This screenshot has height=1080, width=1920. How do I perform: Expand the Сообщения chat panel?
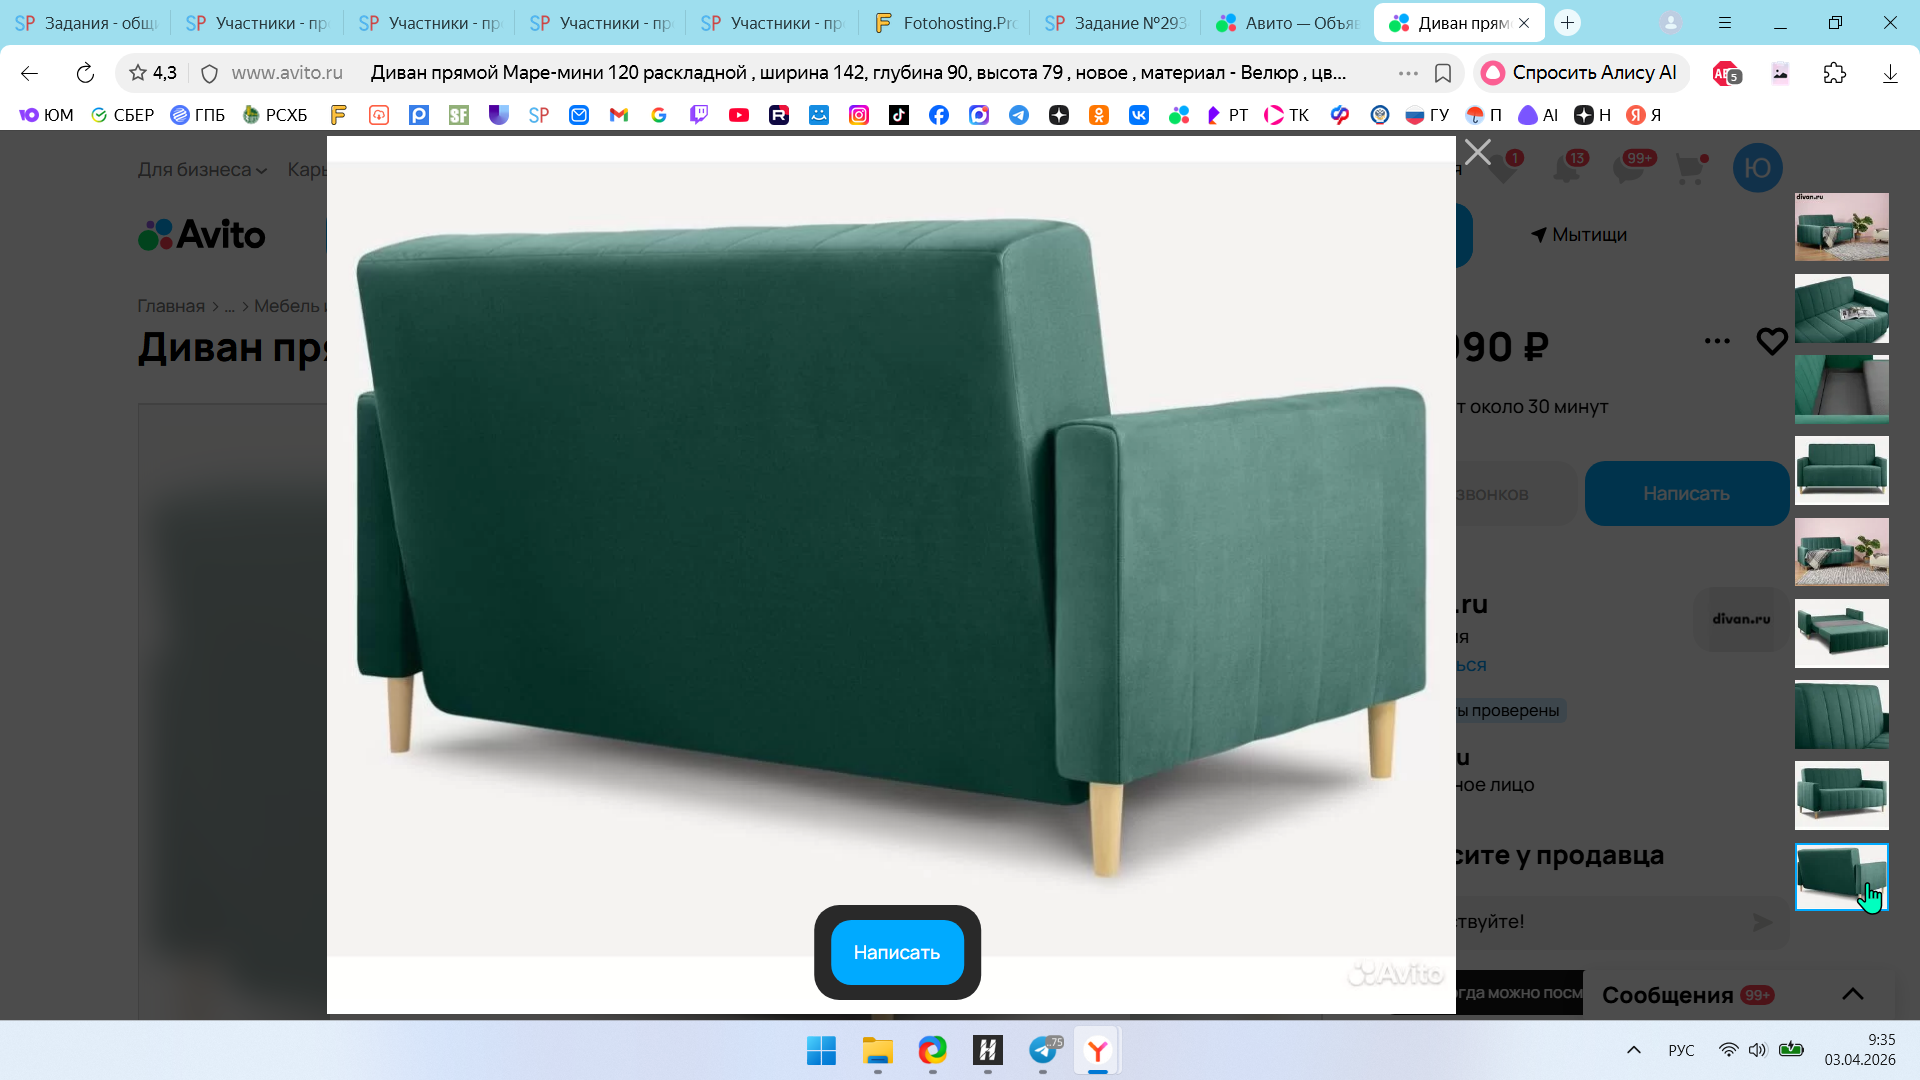1852,994
